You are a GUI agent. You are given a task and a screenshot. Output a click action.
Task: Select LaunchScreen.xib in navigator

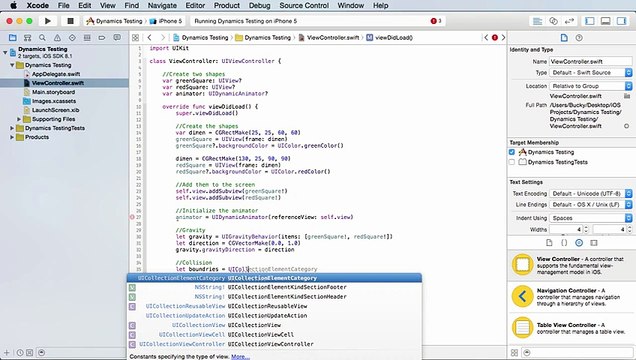coord(56,110)
